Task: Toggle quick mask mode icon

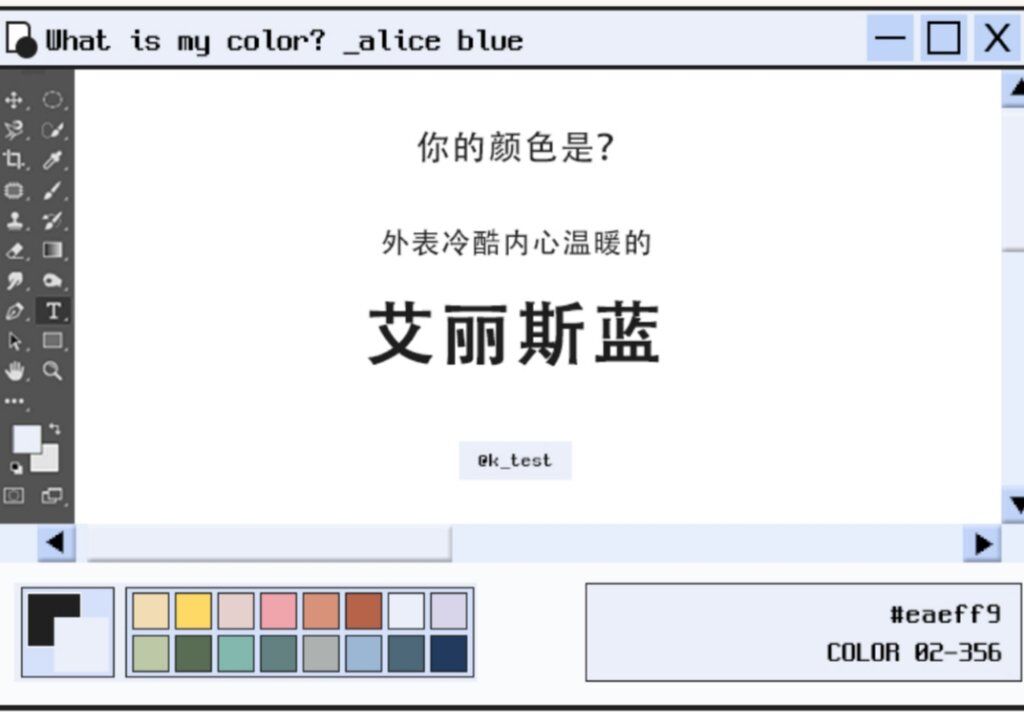Action: click(x=14, y=496)
